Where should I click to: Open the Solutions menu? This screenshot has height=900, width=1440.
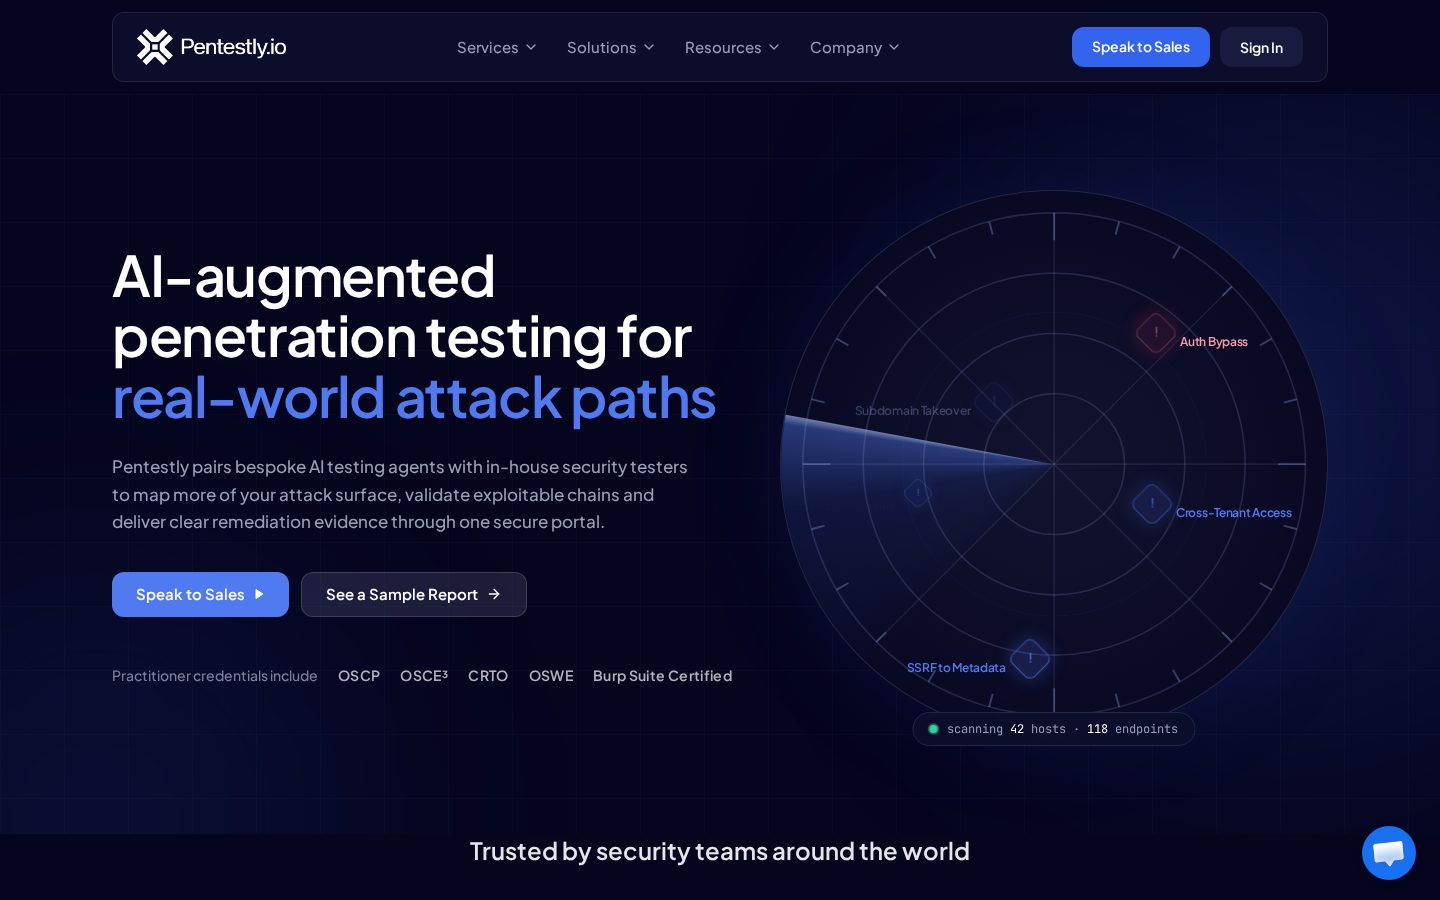pyautogui.click(x=611, y=47)
